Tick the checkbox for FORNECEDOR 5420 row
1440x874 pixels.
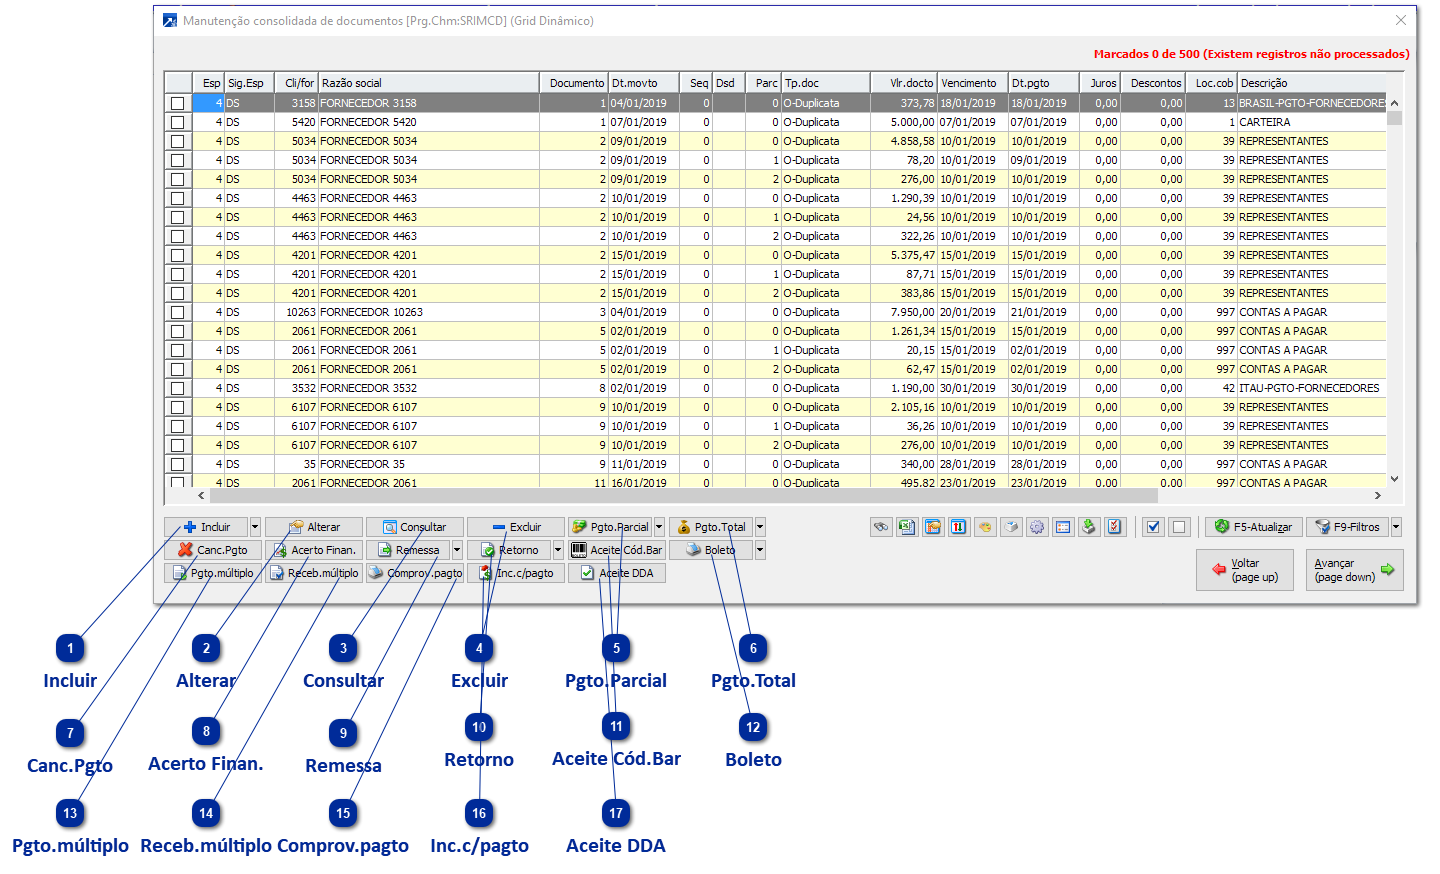(x=178, y=122)
